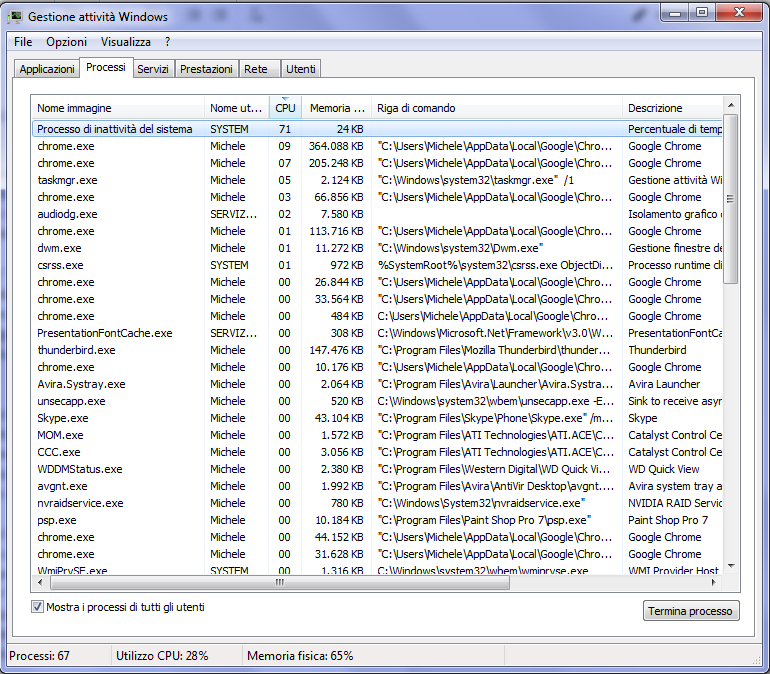Click vertical scrollbar down arrow

tap(731, 566)
